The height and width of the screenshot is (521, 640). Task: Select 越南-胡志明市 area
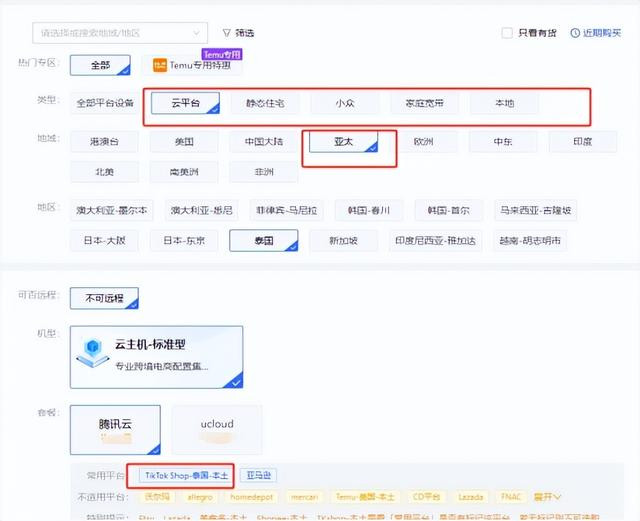click(x=530, y=240)
